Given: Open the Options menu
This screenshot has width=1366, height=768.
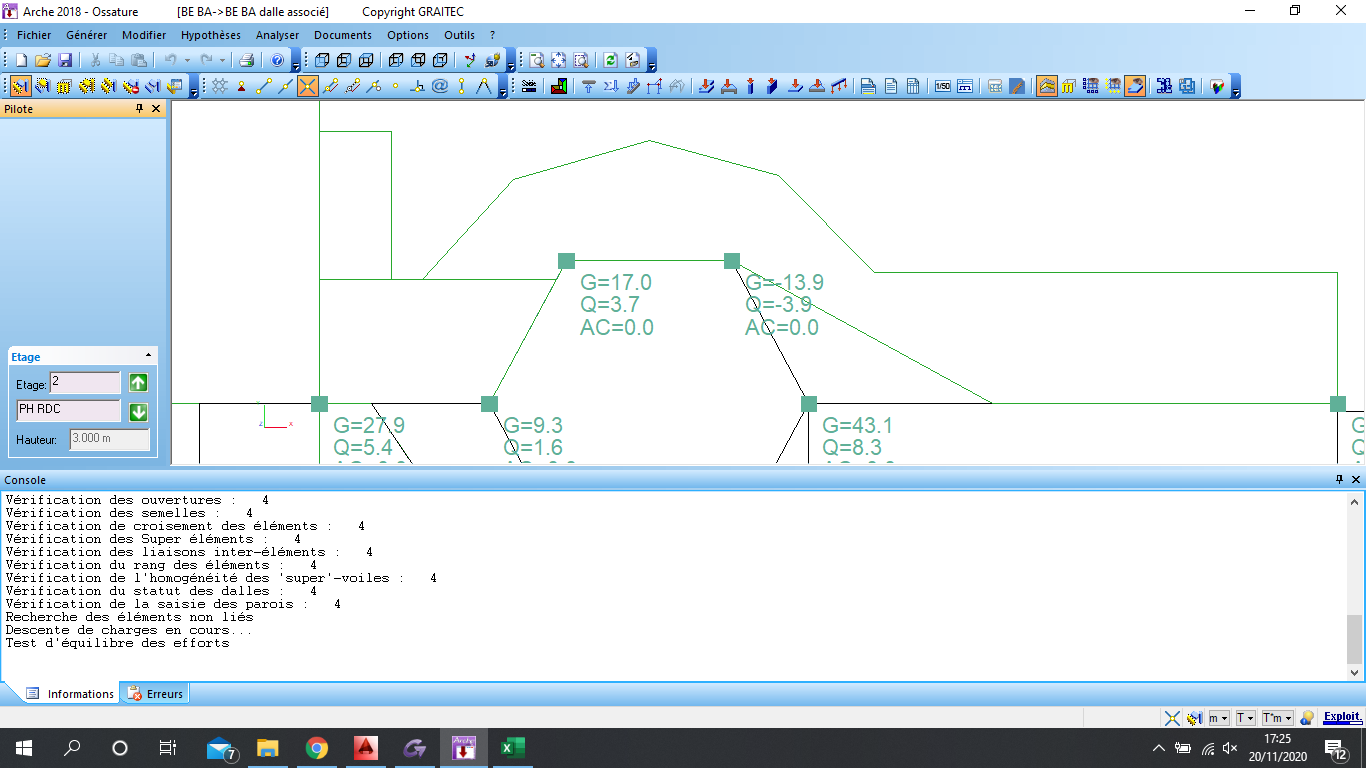Looking at the screenshot, I should [408, 35].
